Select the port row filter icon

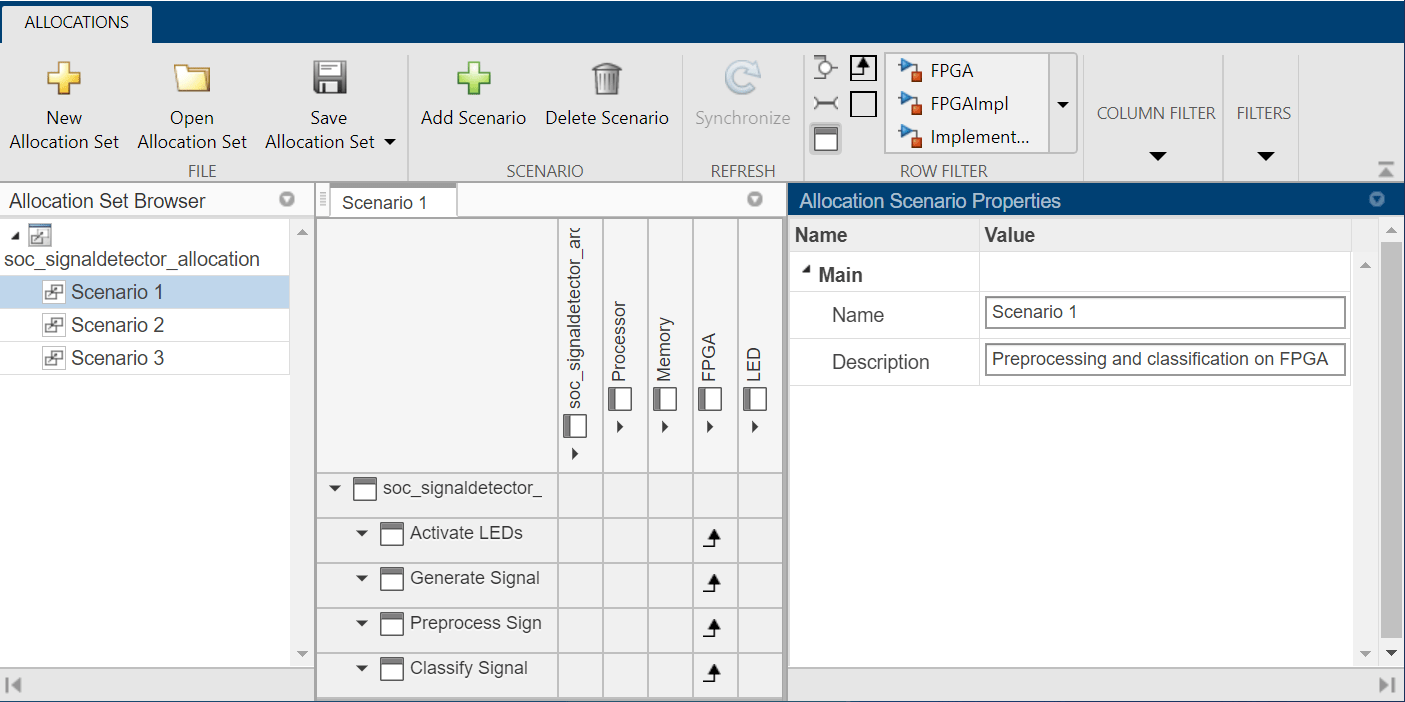point(825,69)
